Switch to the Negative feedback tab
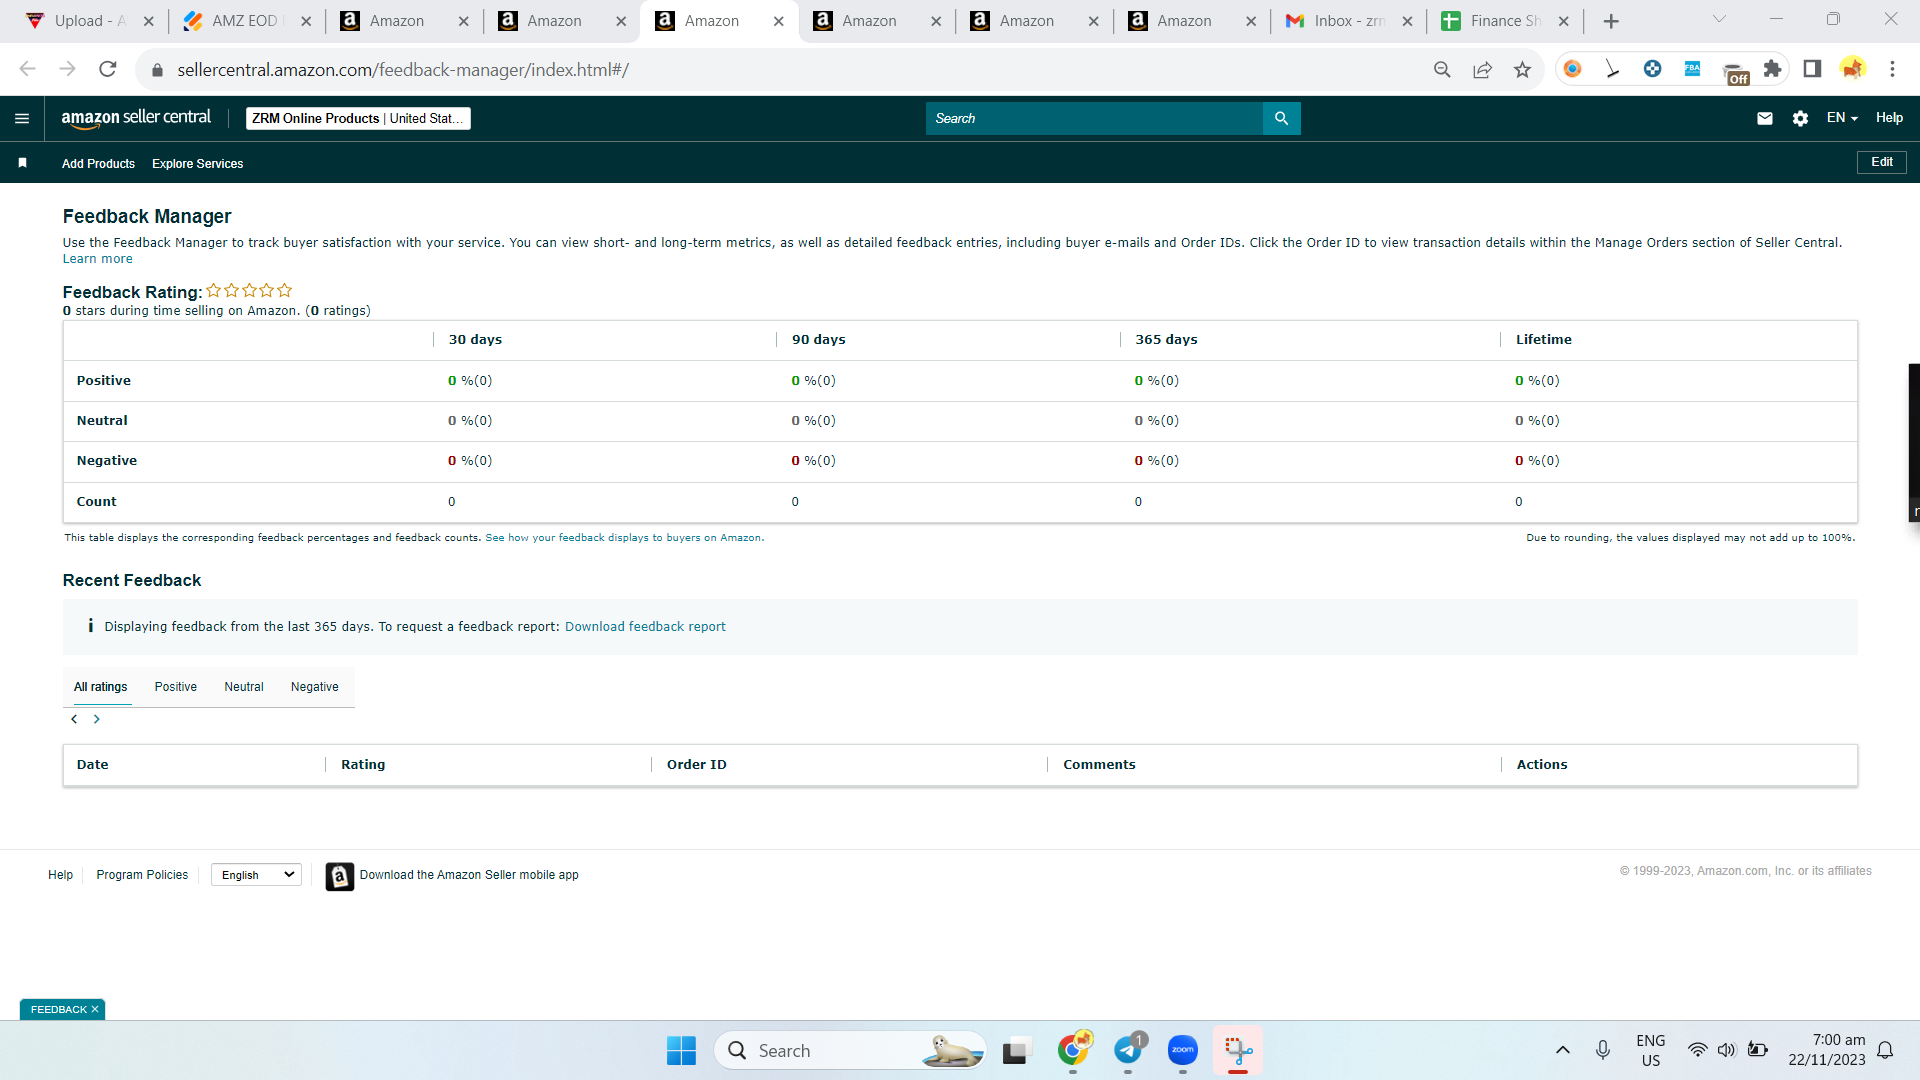This screenshot has height=1080, width=1920. click(315, 687)
